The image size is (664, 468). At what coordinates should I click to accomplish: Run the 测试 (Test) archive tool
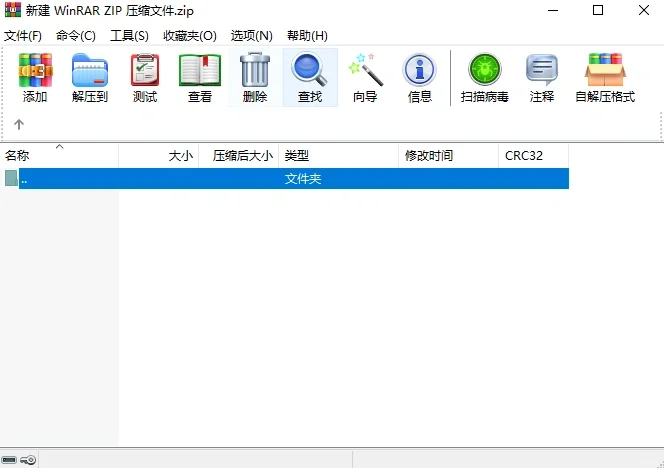click(145, 78)
